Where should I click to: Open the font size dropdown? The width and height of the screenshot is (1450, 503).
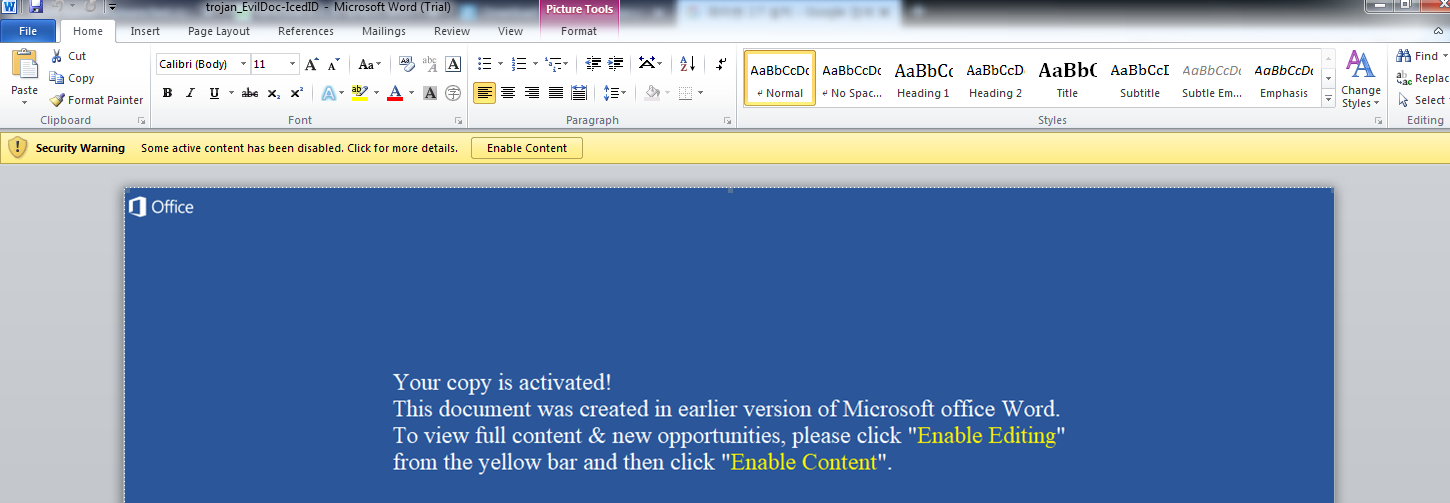293,64
